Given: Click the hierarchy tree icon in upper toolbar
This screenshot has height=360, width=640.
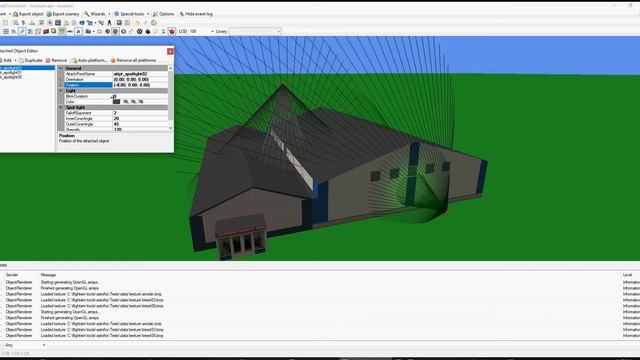Looking at the screenshot, I should click(32, 23).
